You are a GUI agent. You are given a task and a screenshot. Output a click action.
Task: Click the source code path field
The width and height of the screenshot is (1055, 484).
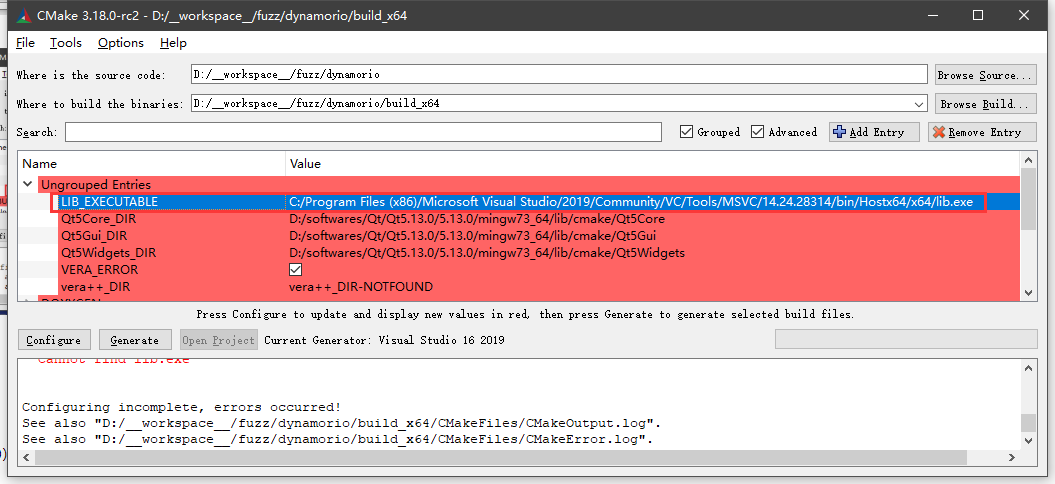[559, 75]
